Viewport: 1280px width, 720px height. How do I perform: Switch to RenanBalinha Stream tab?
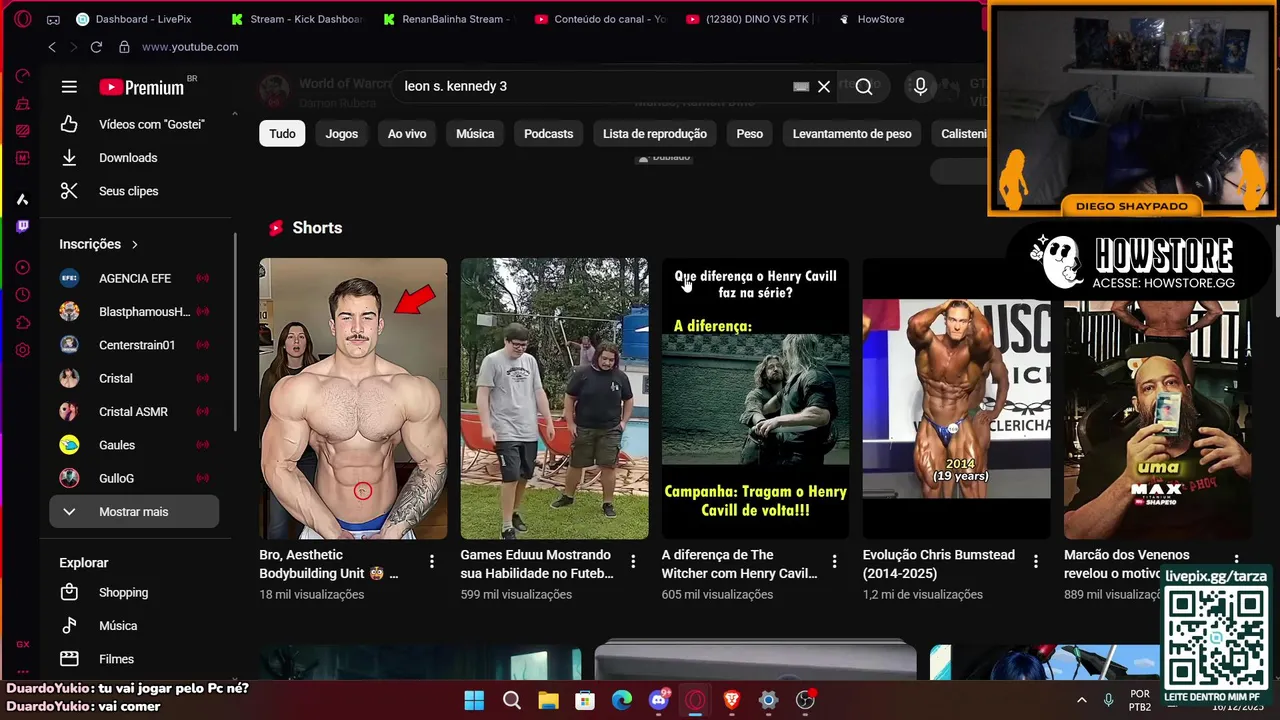[450, 19]
